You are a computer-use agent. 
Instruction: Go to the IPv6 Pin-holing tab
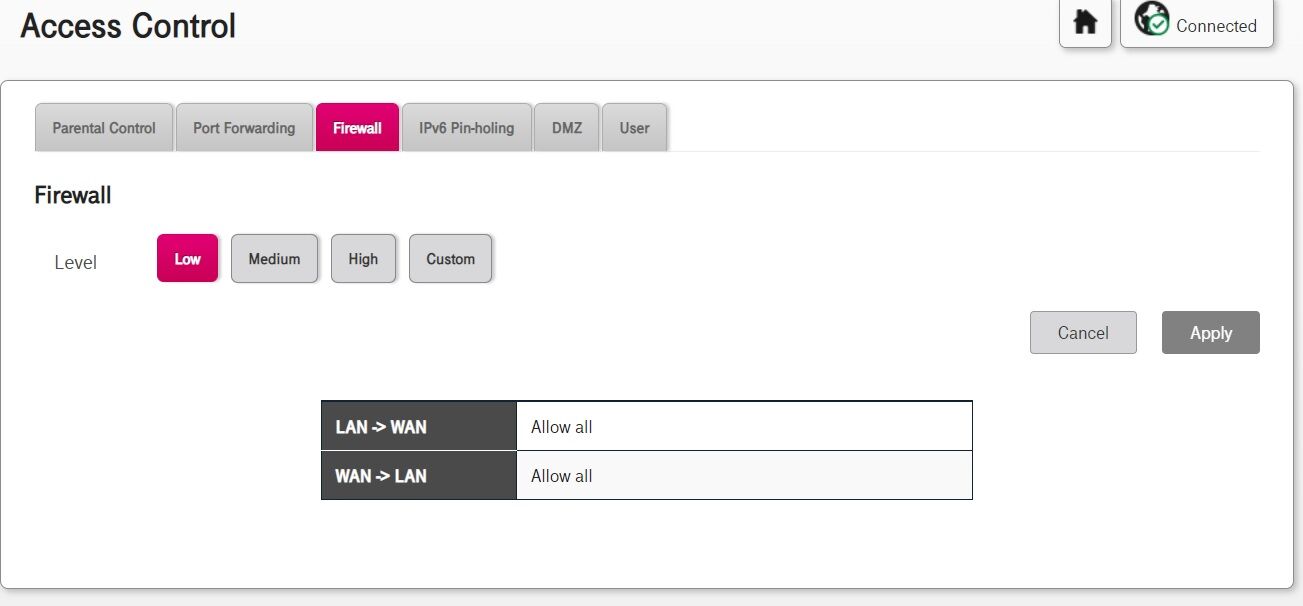[466, 127]
